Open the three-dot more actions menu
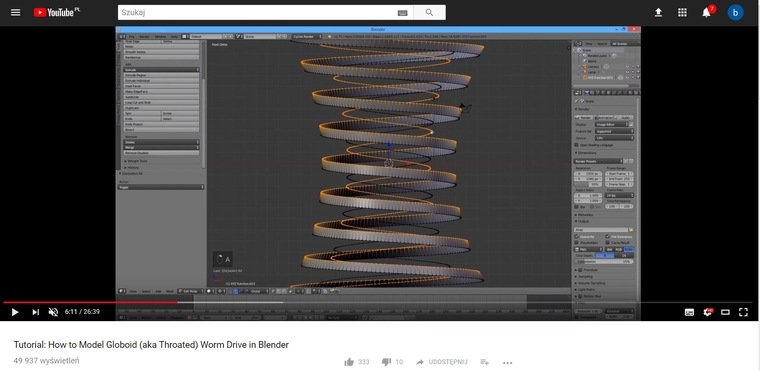760x371 pixels. point(507,362)
